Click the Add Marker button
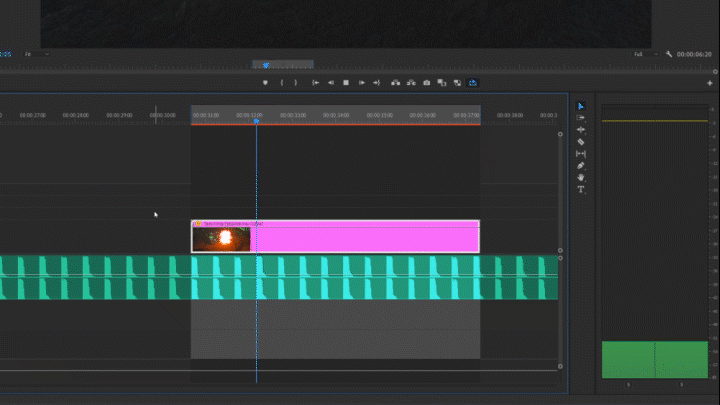This screenshot has width=720, height=405. click(265, 82)
